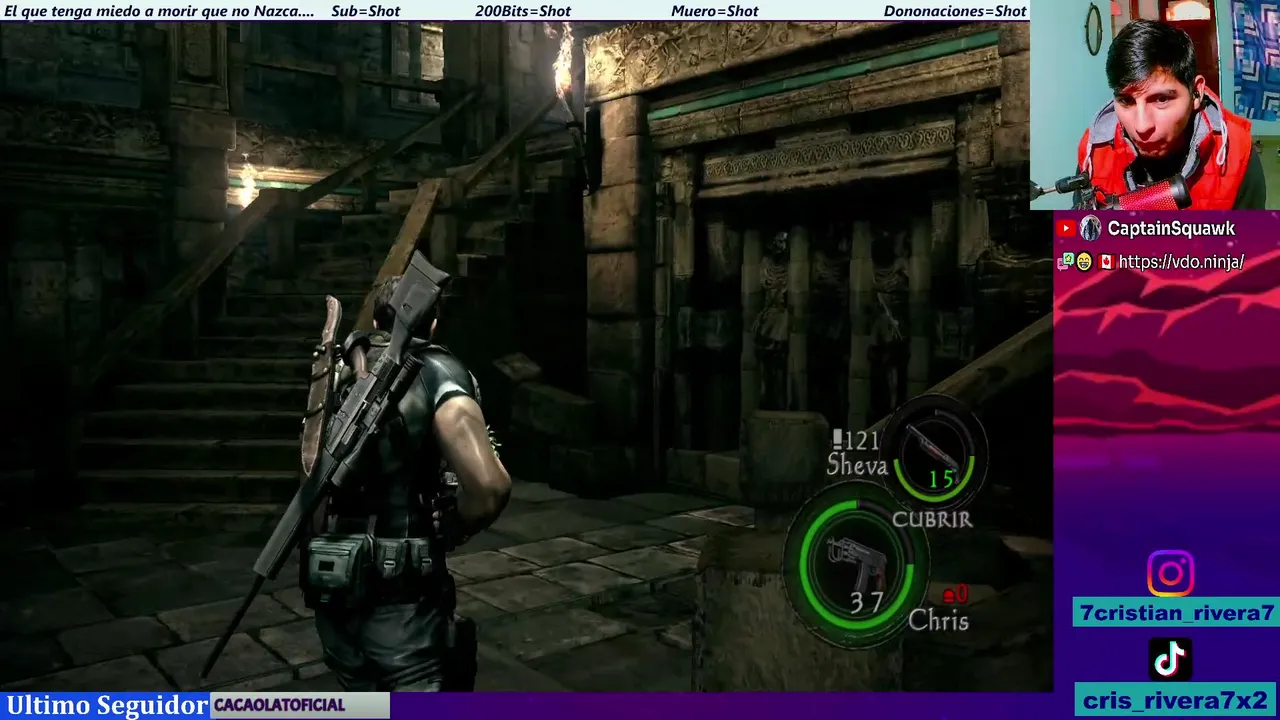This screenshot has width=1280, height=720.
Task: Click the Sub=Shot ticker text
Action: click(365, 11)
